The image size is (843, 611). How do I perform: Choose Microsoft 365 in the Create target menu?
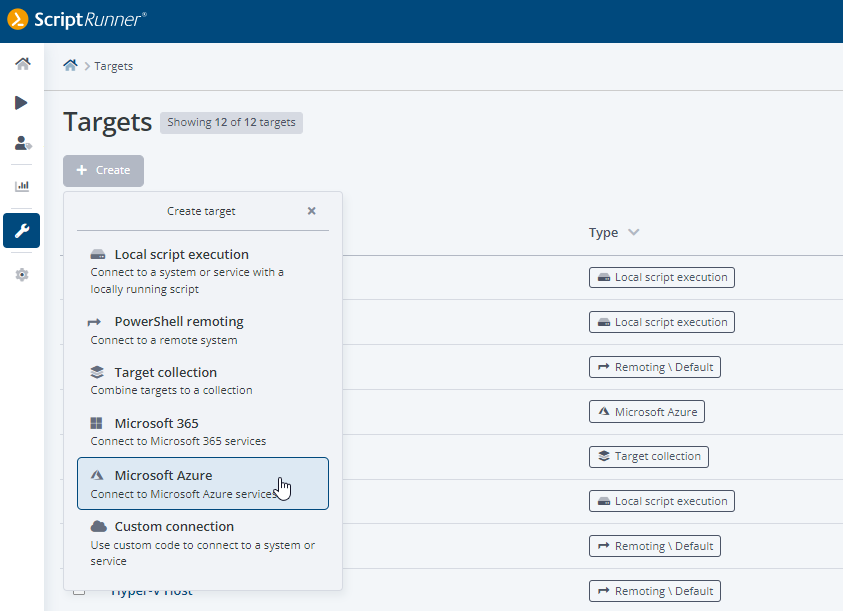coord(203,432)
